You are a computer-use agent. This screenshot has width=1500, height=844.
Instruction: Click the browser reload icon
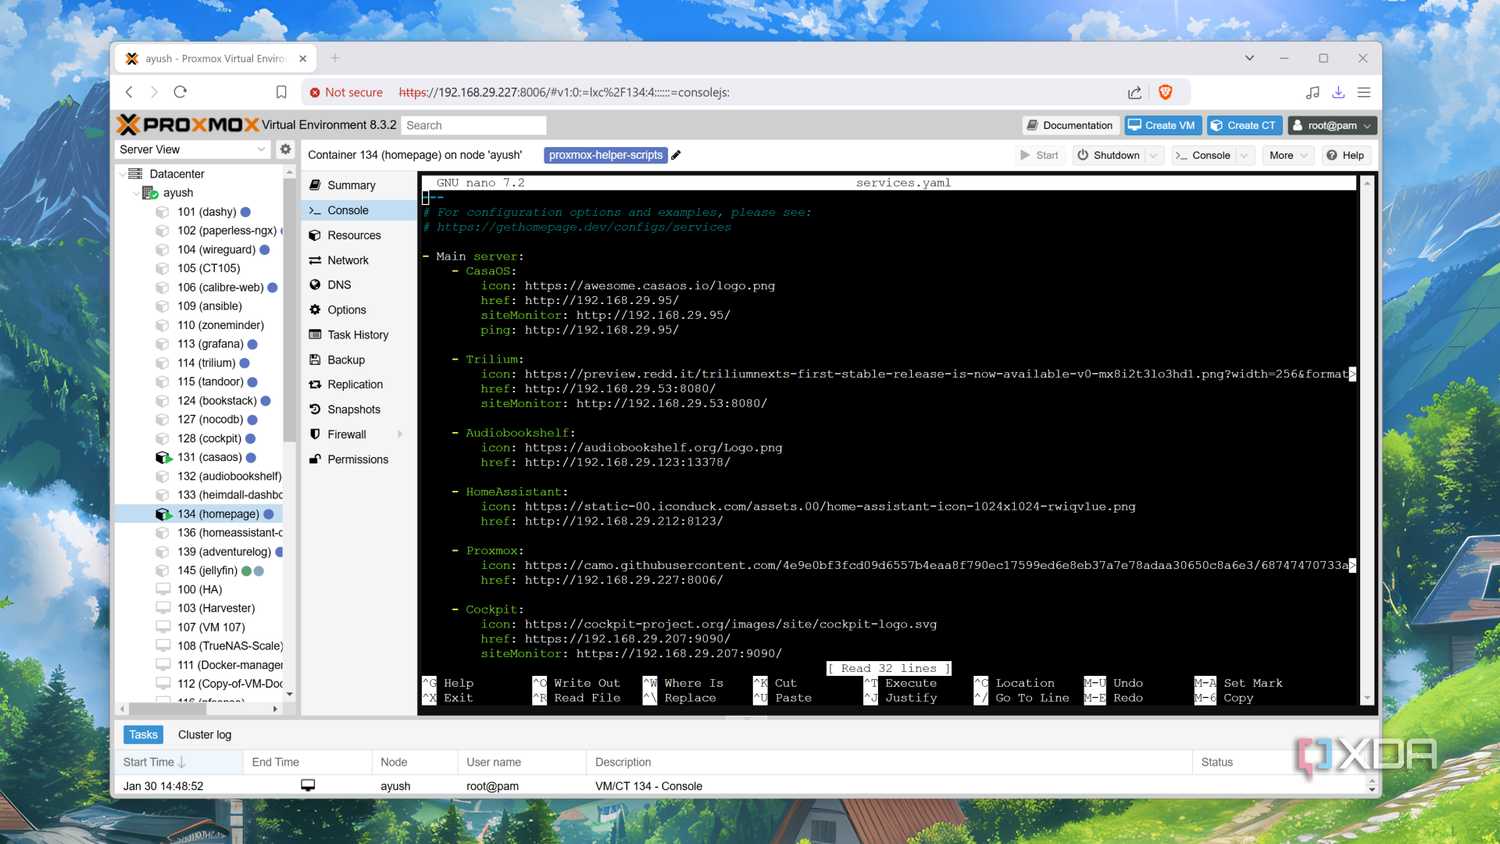[x=180, y=92]
